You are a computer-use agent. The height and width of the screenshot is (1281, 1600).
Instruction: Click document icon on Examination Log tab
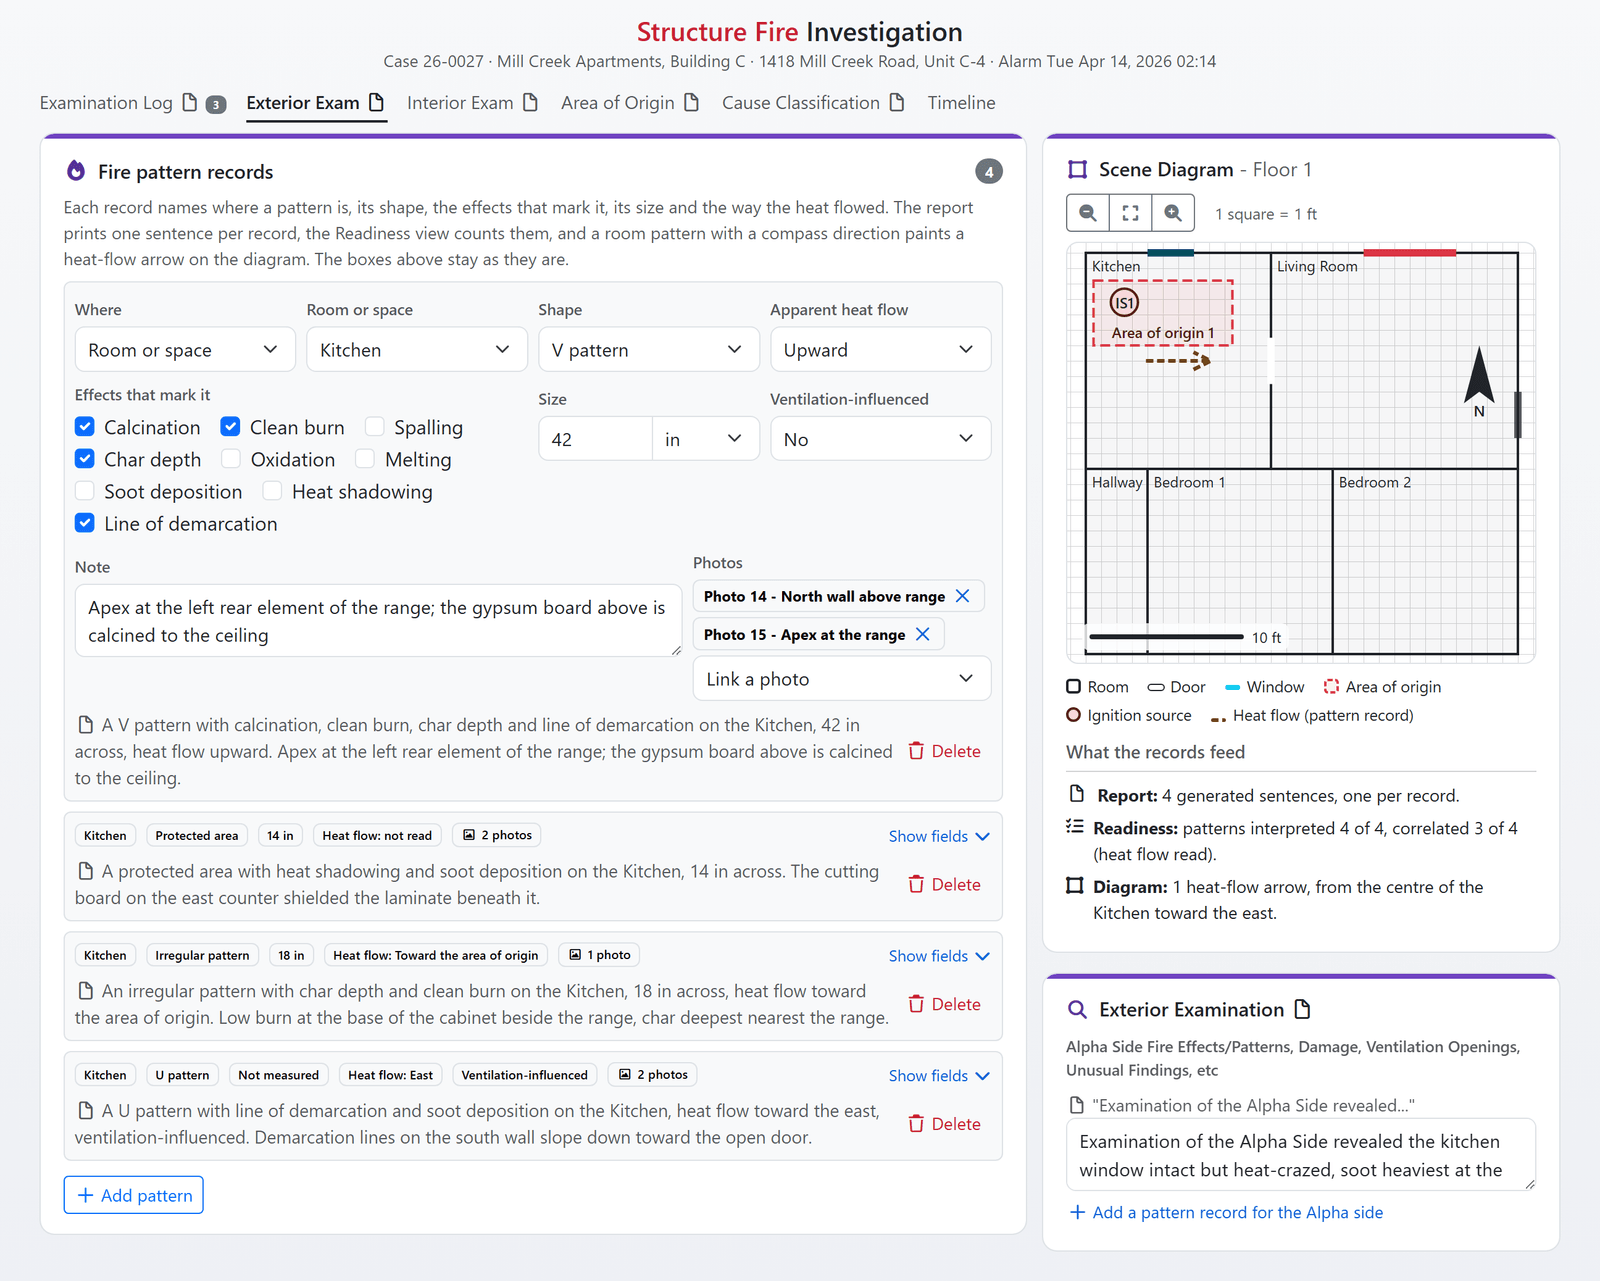point(189,102)
